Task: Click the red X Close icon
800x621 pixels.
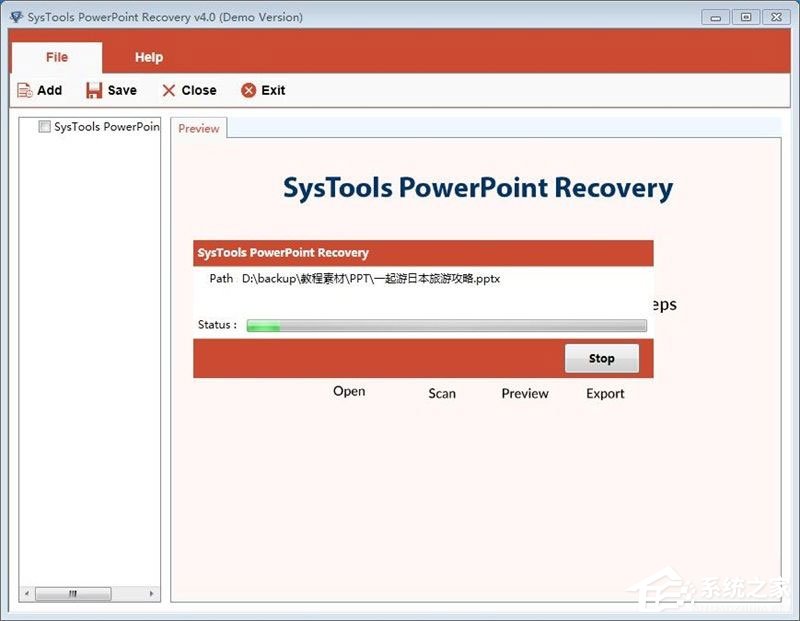Action: [169, 90]
